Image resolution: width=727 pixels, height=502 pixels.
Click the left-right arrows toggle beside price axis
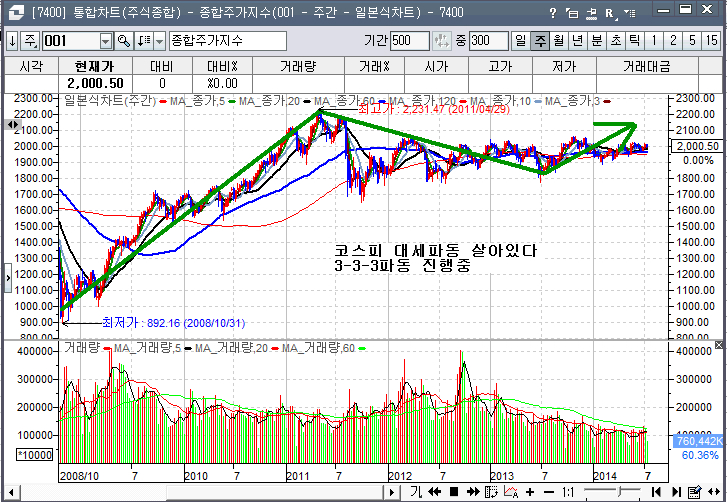(13, 125)
